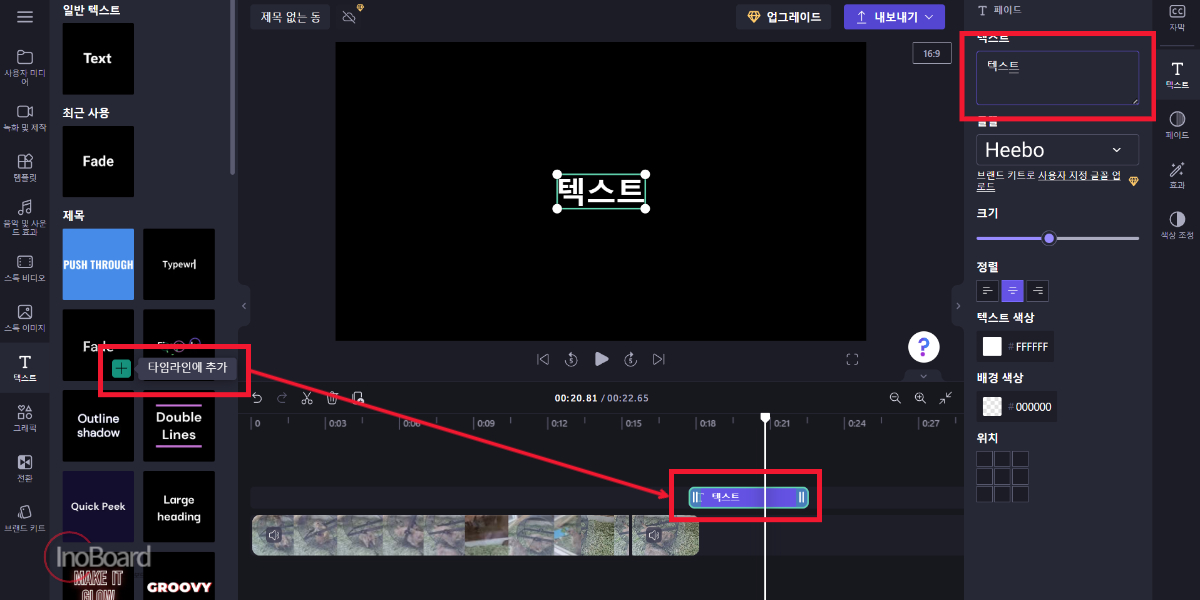The height and width of the screenshot is (600, 1200).
Task: Choose the Large heading title style
Action: 179,507
